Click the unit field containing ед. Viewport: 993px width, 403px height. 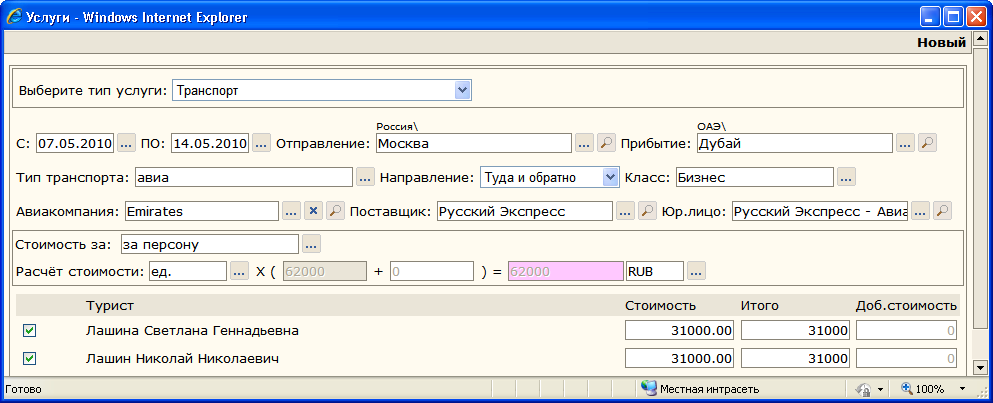pyautogui.click(x=187, y=271)
